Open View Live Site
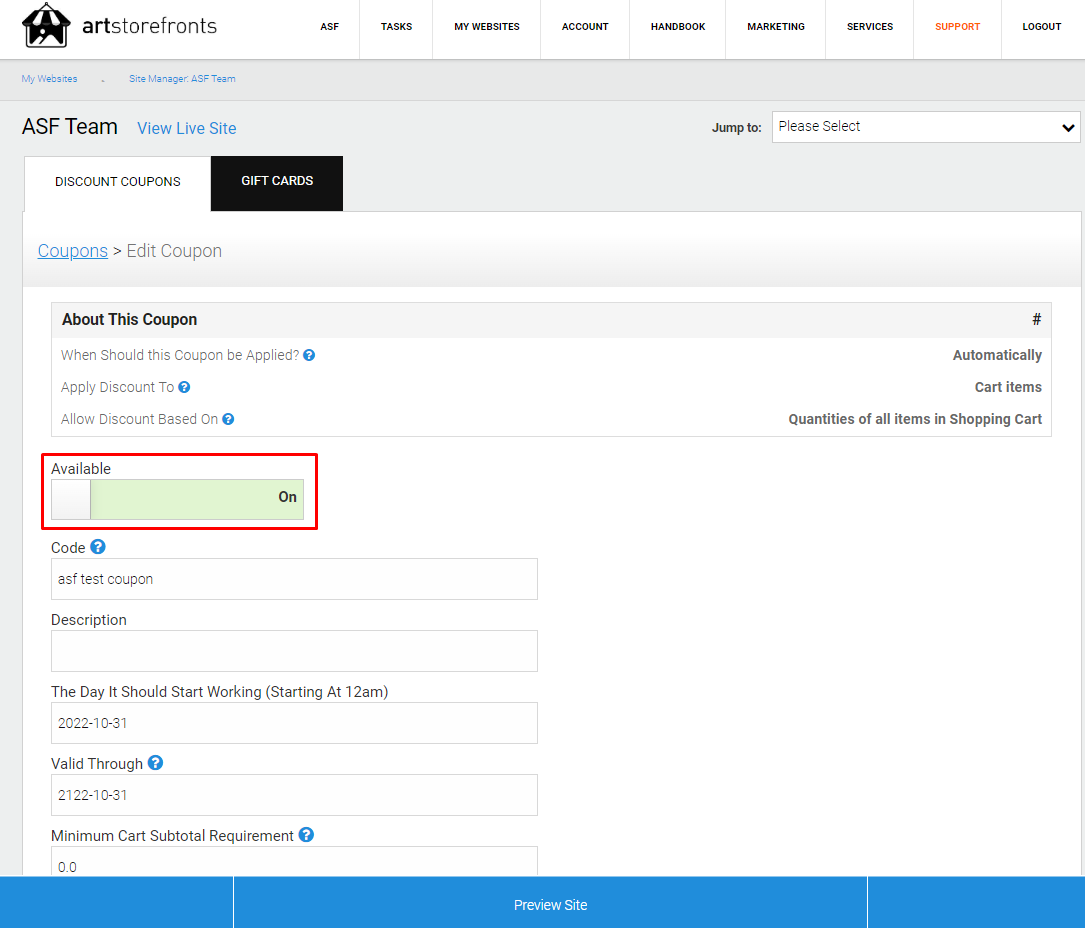This screenshot has height=928, width=1085. point(186,128)
